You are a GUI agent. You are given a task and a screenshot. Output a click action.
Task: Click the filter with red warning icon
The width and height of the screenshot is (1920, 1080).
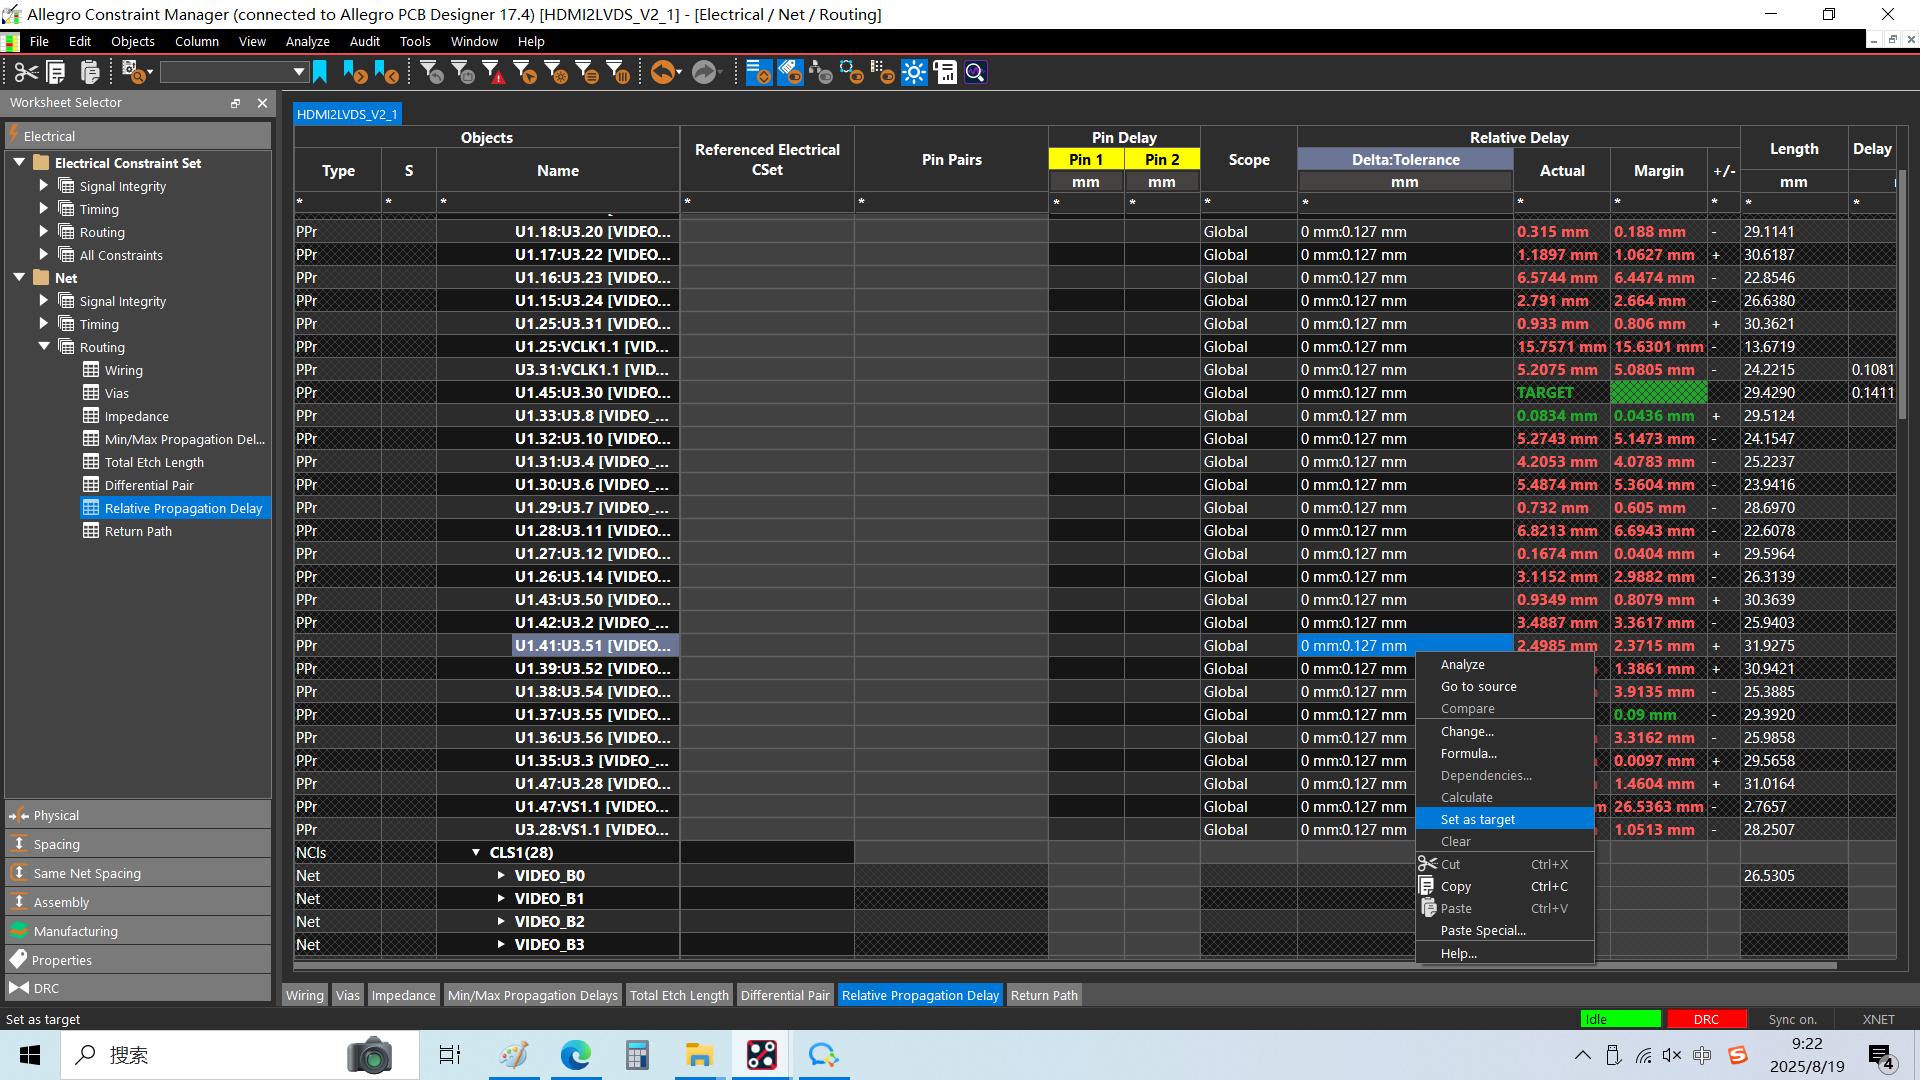pos(494,72)
